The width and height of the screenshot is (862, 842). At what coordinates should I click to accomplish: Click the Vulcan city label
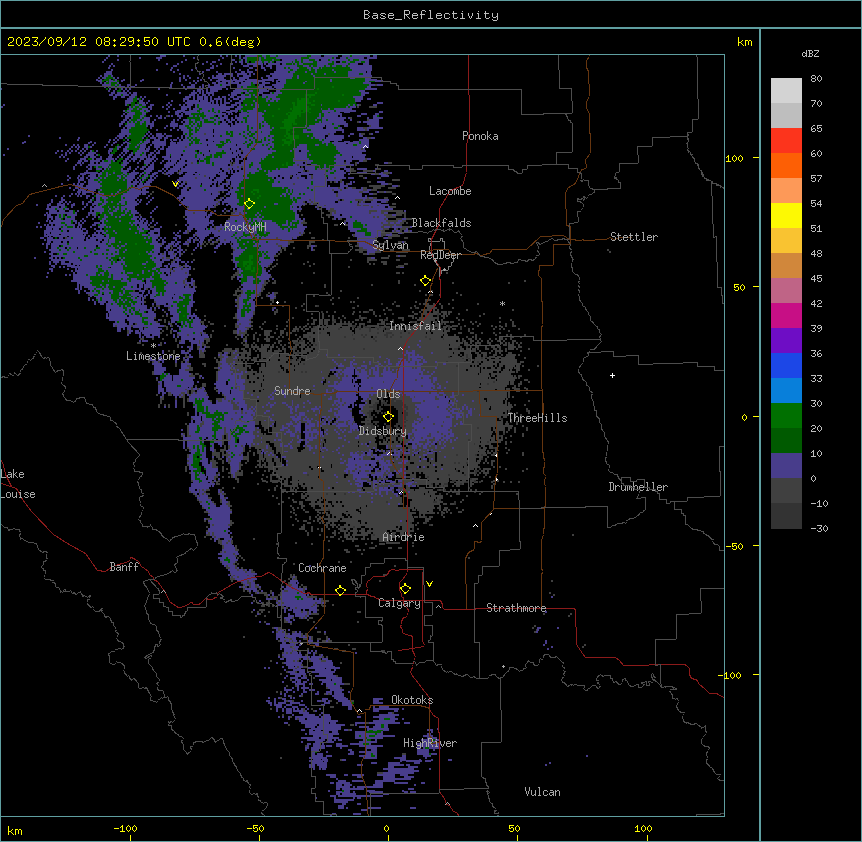click(542, 792)
